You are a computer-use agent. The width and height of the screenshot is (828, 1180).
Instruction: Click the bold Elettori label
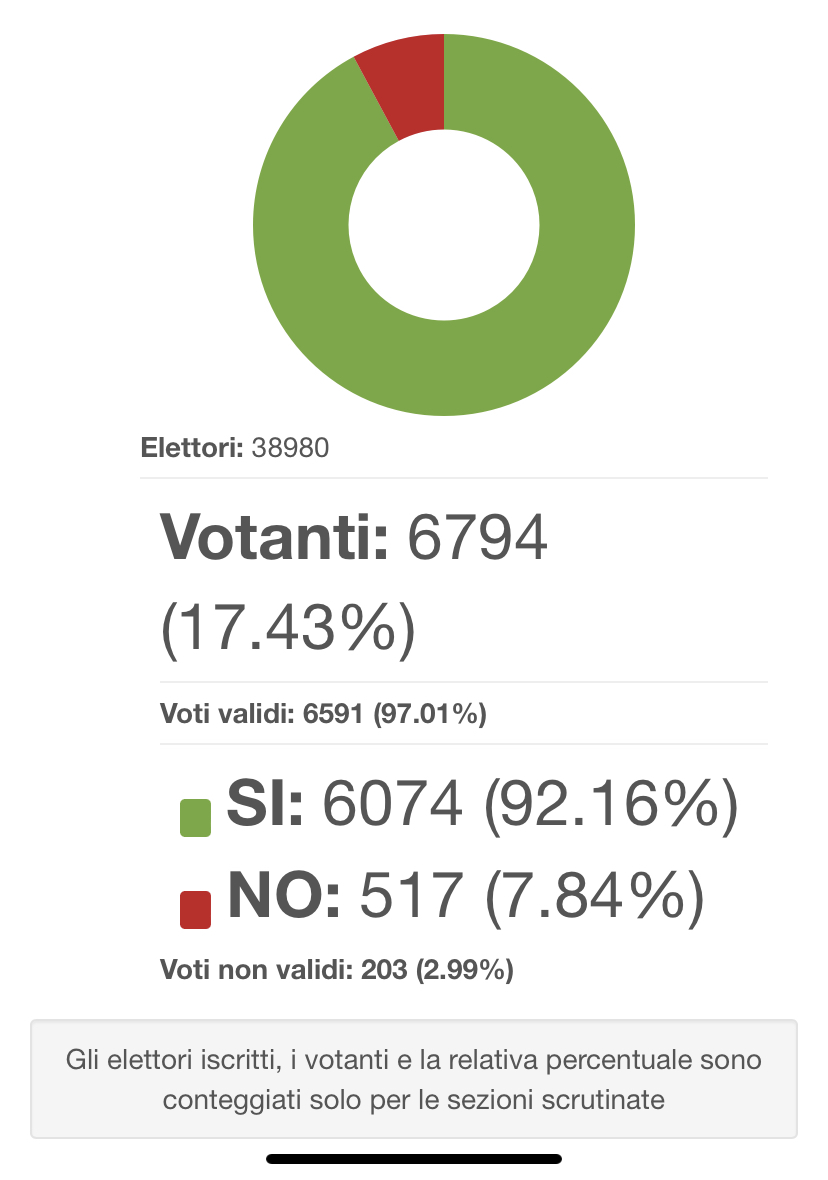[x=192, y=448]
